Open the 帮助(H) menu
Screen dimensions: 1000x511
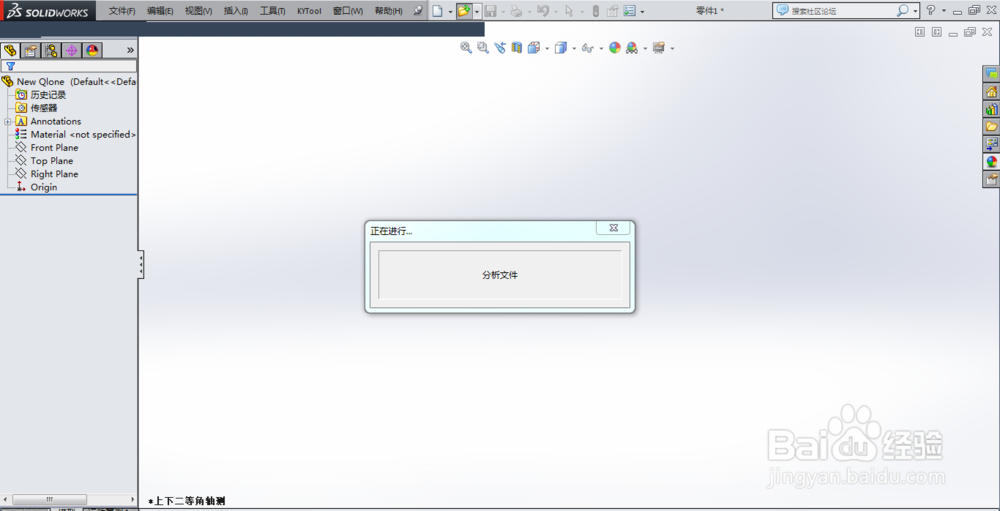click(x=388, y=11)
